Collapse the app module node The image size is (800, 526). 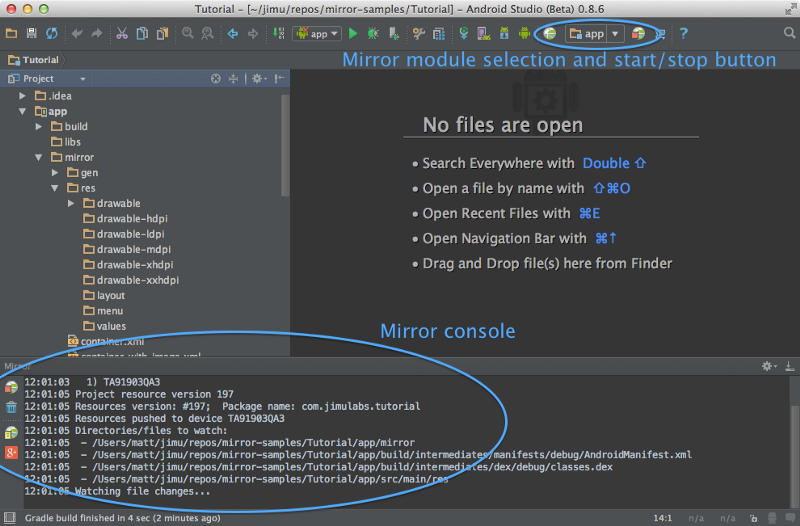[x=22, y=111]
